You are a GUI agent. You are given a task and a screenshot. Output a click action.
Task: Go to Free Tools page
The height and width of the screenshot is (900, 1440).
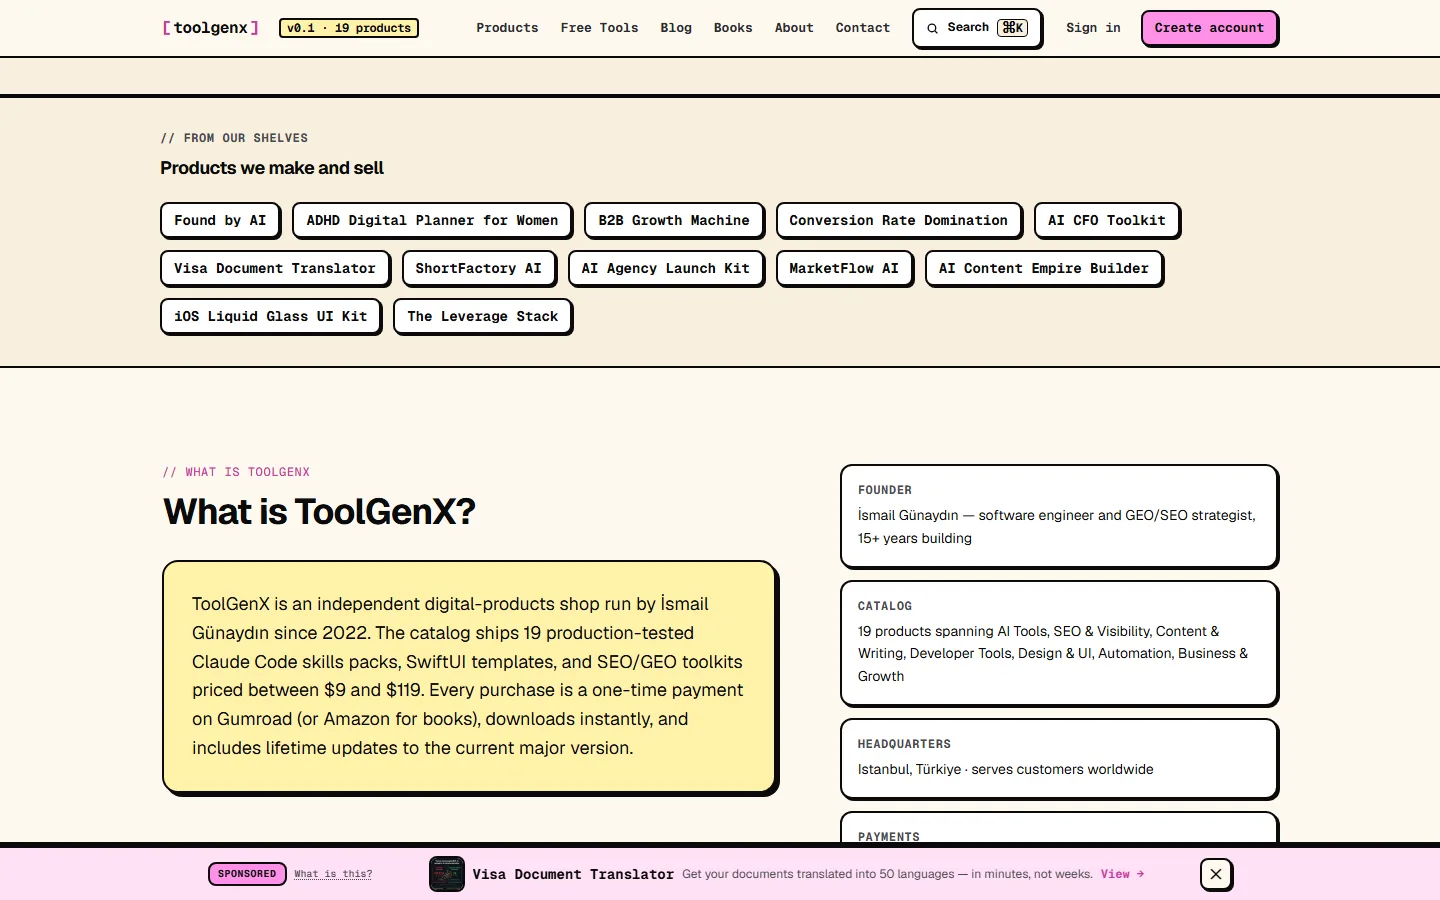[x=599, y=28]
